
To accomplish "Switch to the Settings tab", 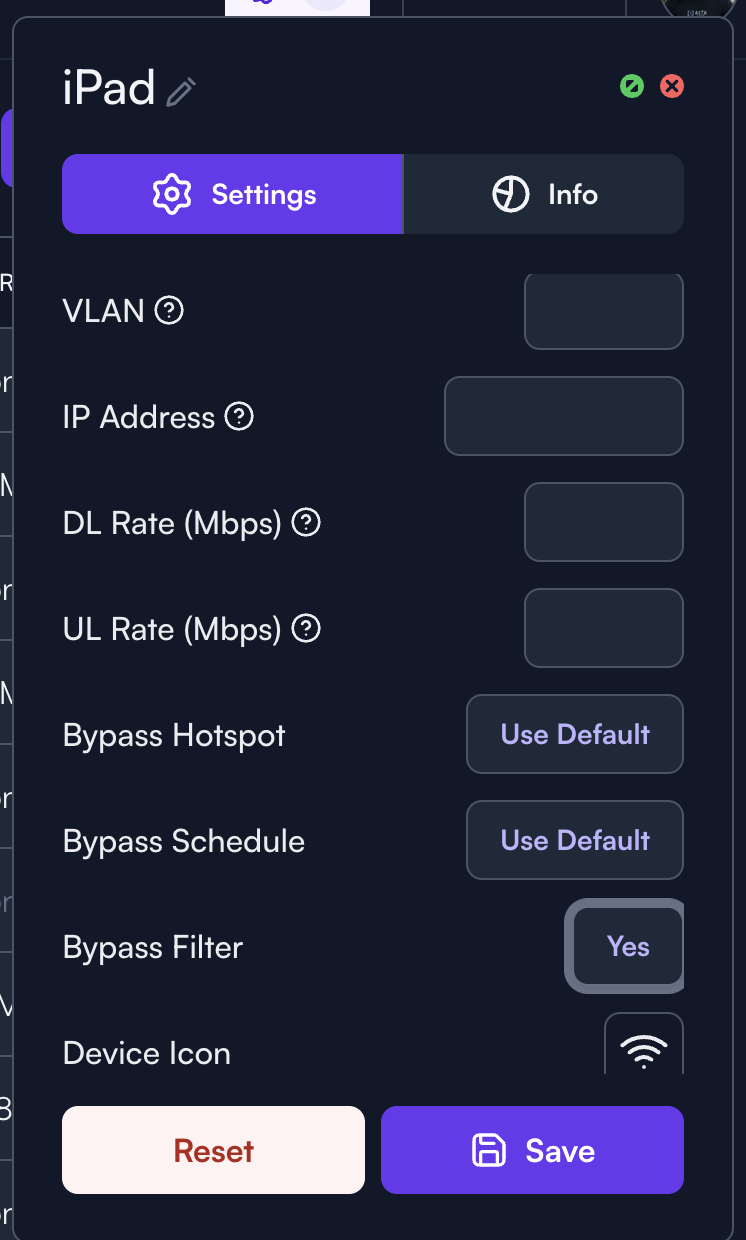I will (x=233, y=194).
